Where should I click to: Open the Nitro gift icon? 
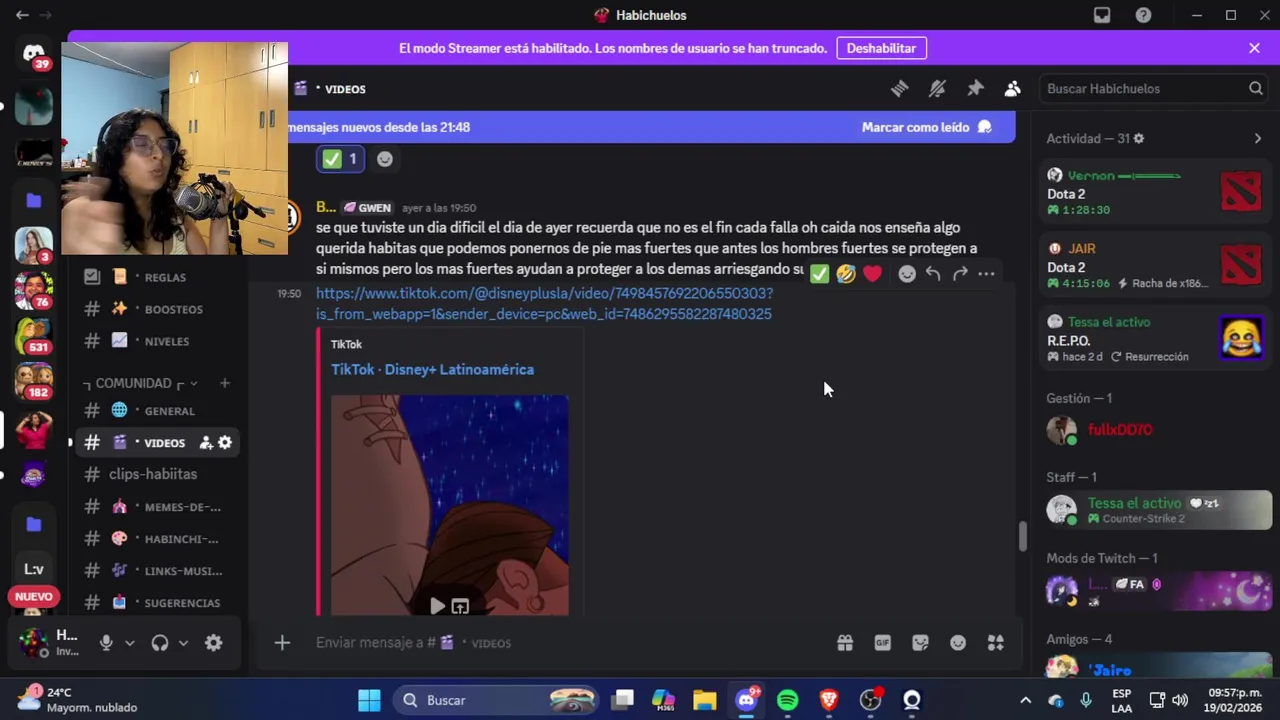tap(845, 643)
